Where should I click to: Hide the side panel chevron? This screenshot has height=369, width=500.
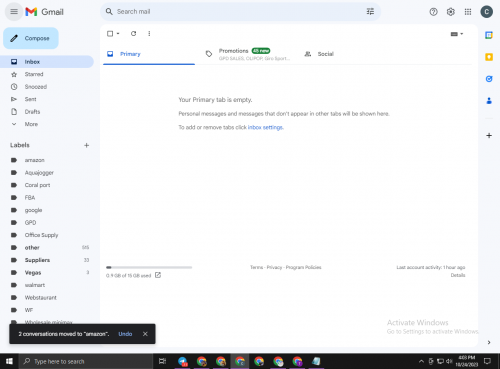[x=489, y=342]
